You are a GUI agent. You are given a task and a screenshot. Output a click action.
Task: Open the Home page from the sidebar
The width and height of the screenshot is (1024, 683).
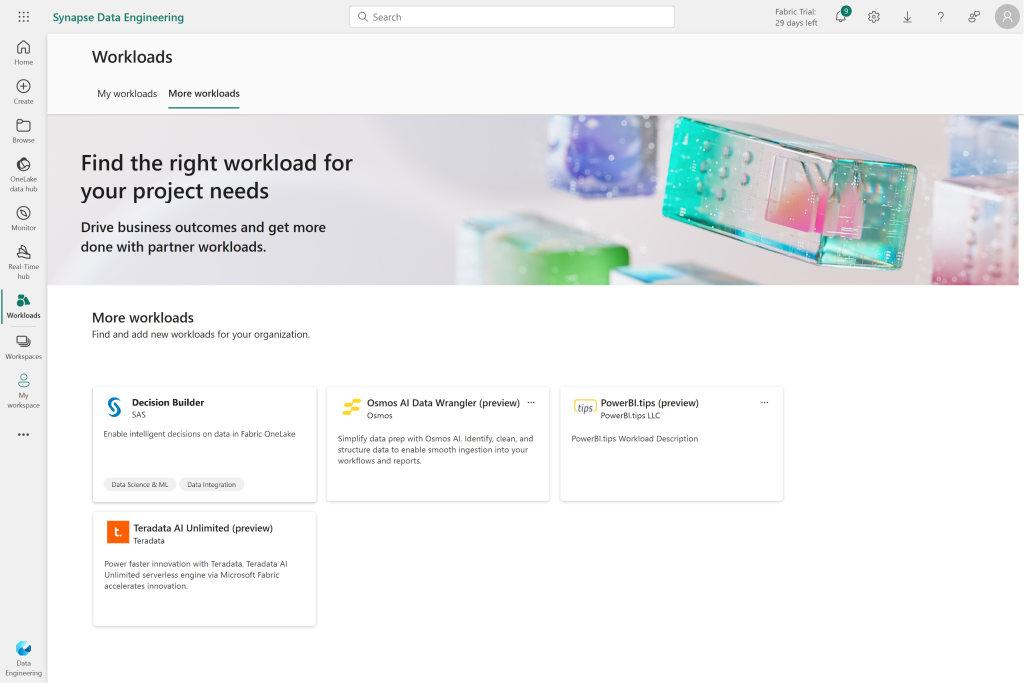[22, 50]
